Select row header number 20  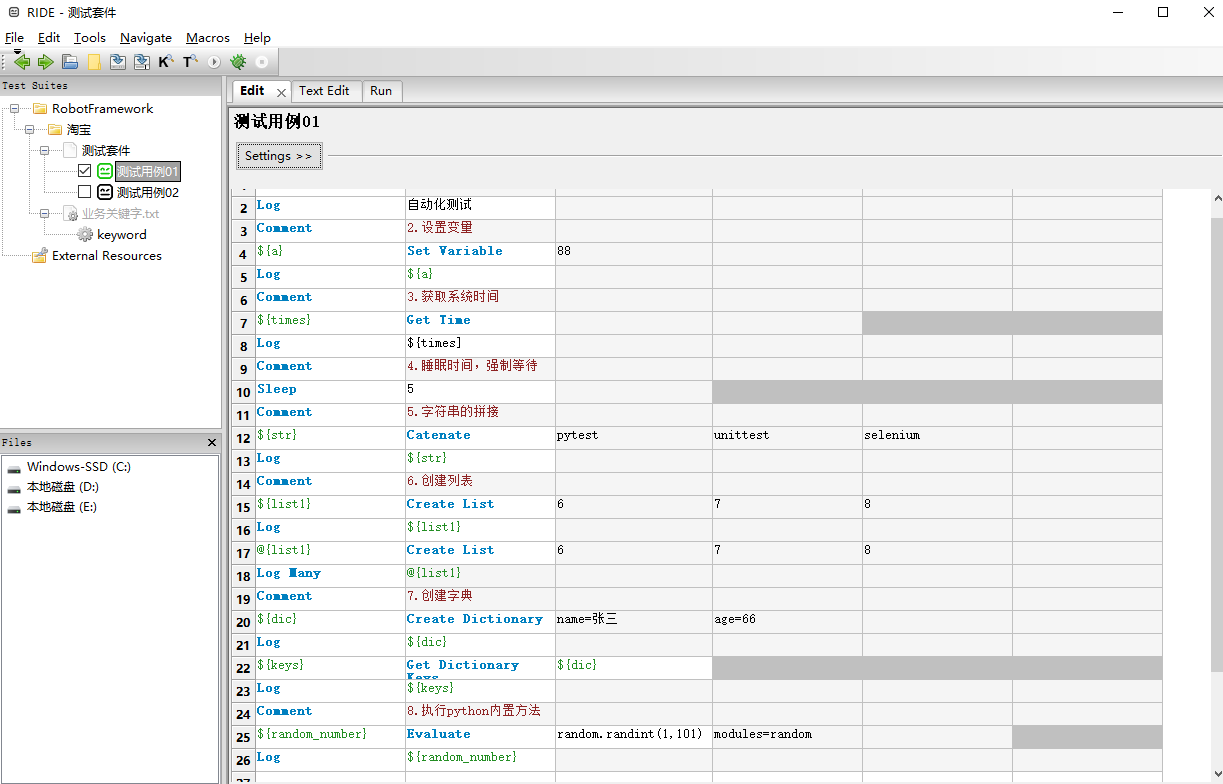(243, 622)
